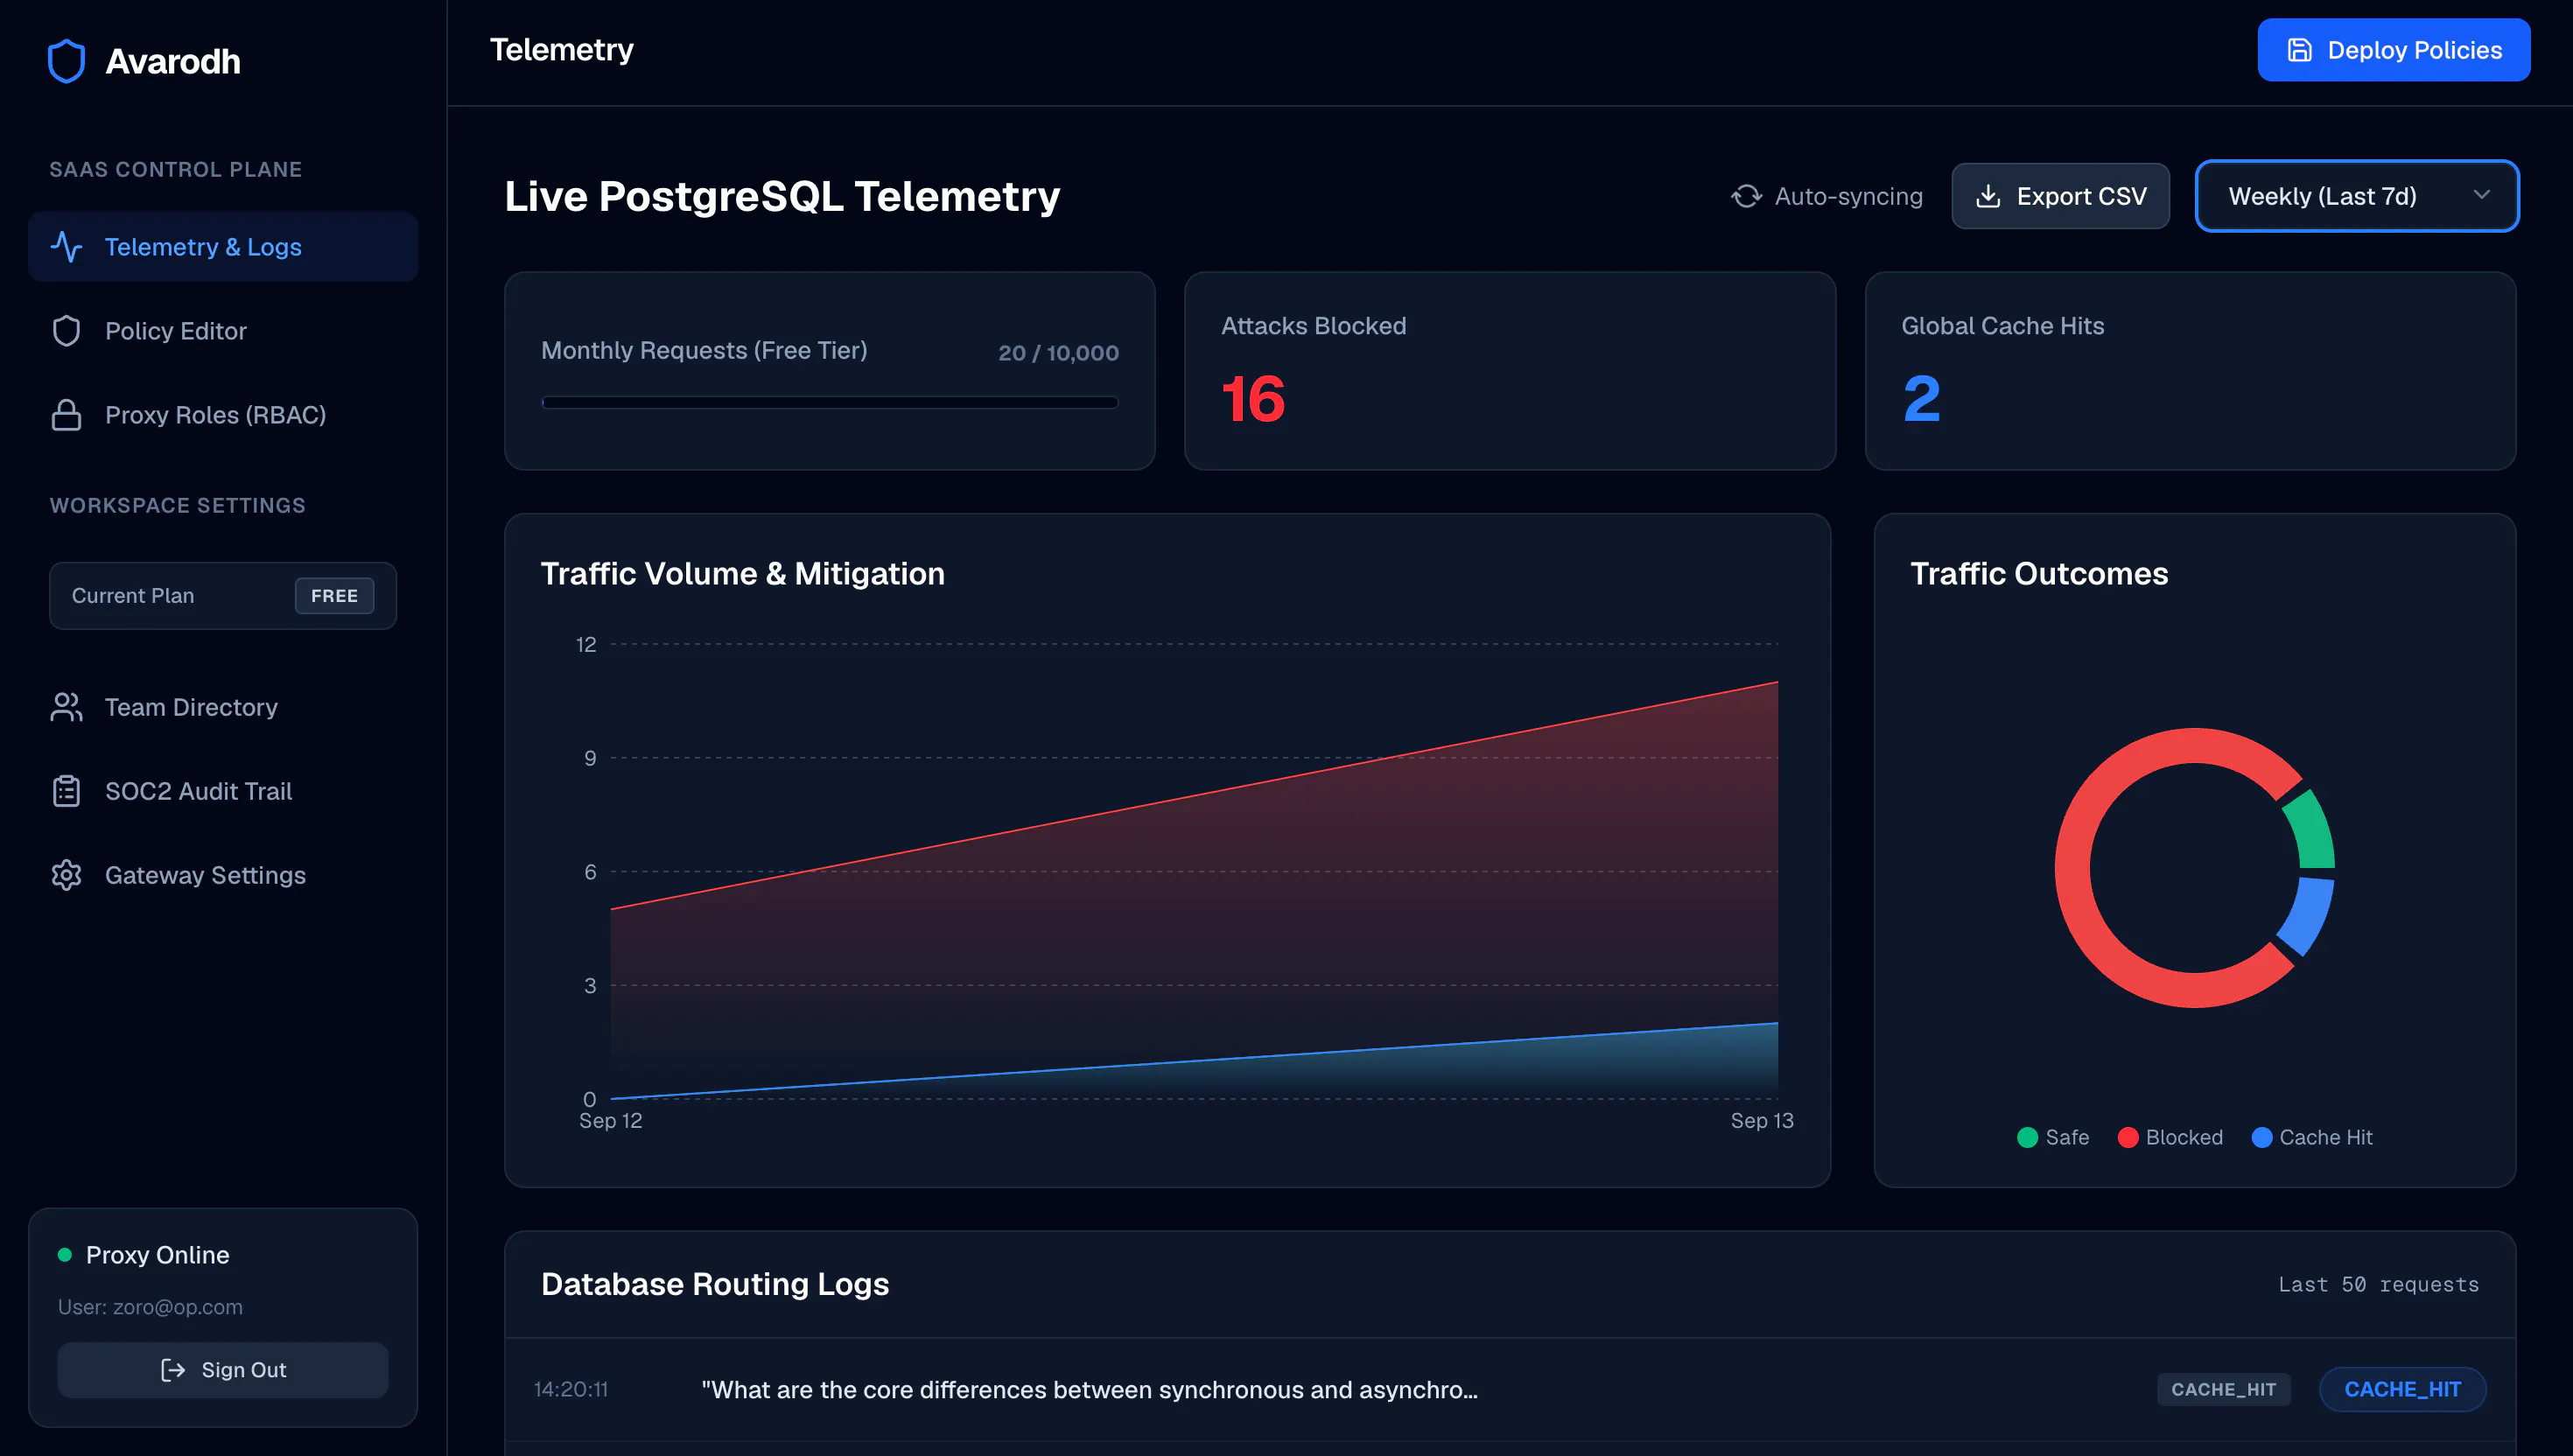2573x1456 pixels.
Task: Click the sign out arrow icon
Action: (x=173, y=1370)
